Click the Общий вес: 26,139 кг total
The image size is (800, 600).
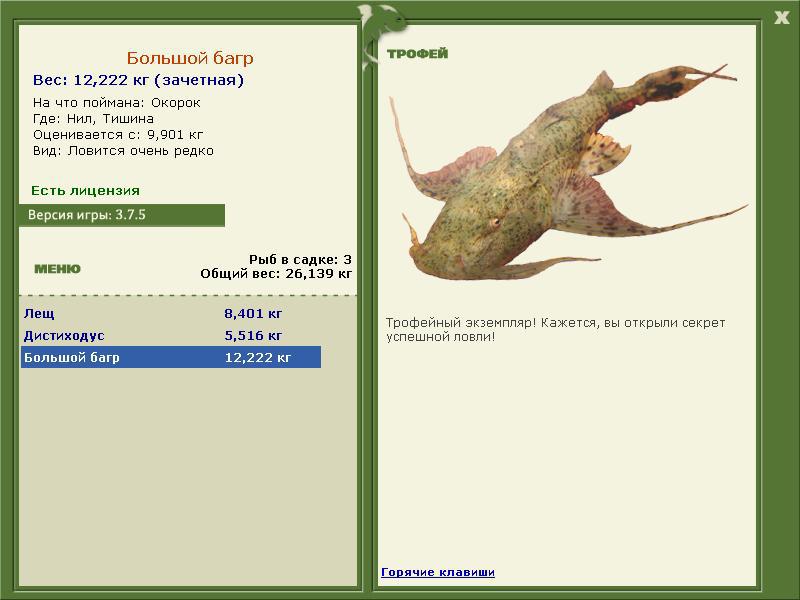pyautogui.click(x=276, y=273)
